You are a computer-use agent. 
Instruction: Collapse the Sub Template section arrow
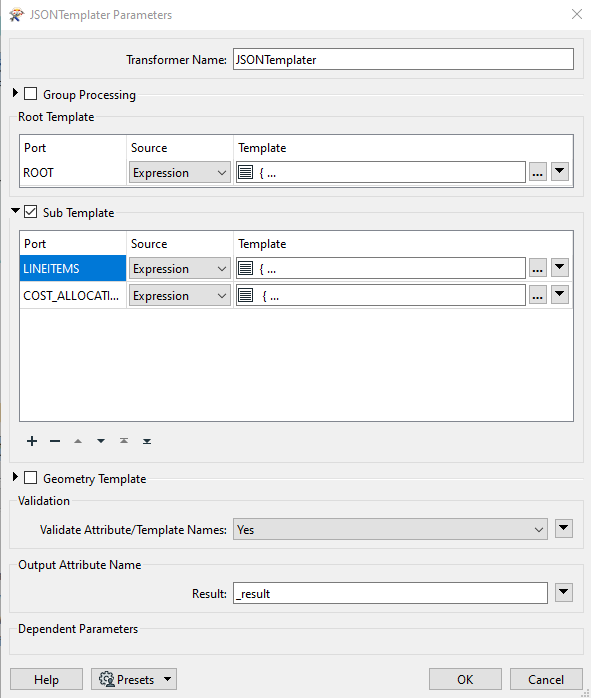(x=16, y=211)
